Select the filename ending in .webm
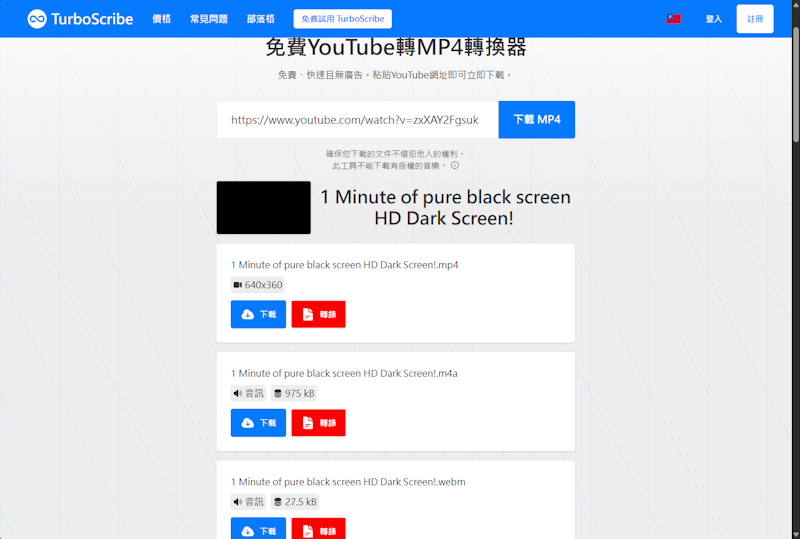Screen dimensions: 800x539 [348, 482]
